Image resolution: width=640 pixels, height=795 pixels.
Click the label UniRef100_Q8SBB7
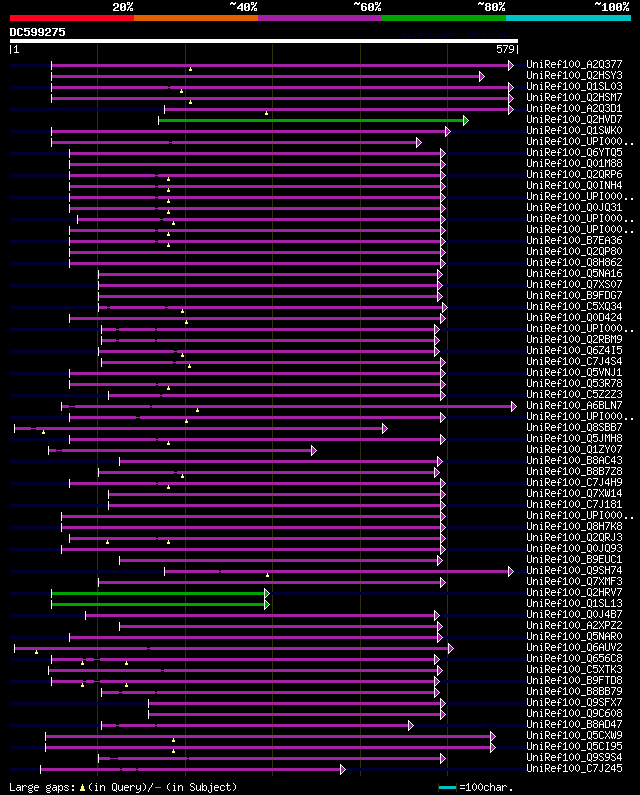coord(574,427)
